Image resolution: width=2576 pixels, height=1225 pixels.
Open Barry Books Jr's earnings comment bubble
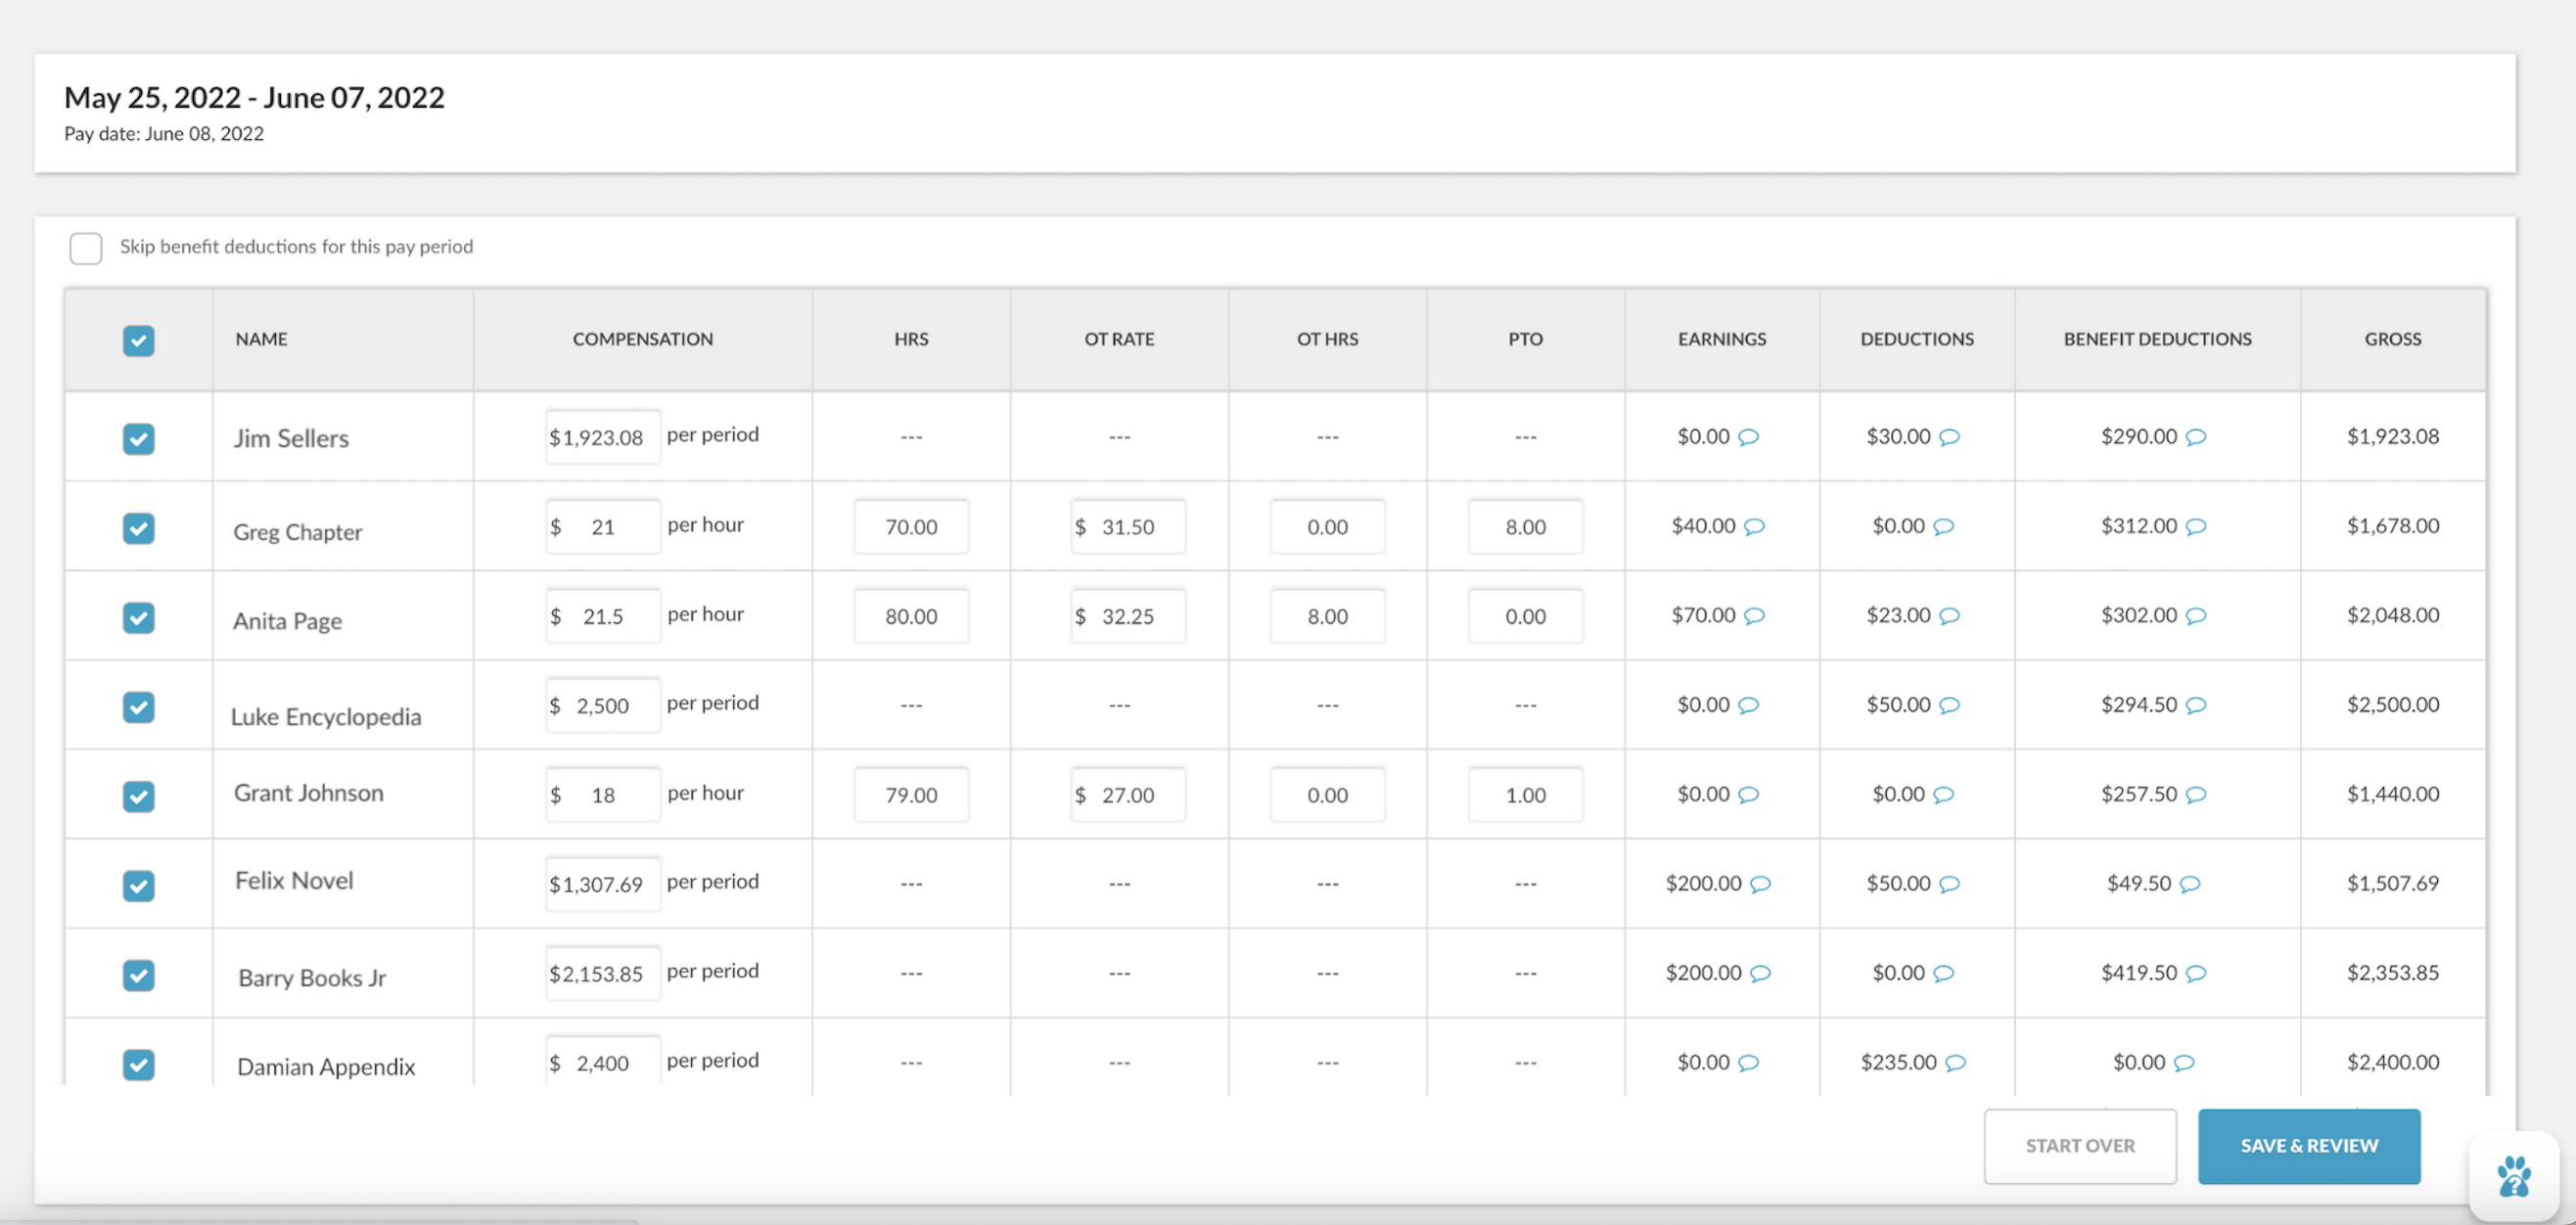click(1759, 973)
